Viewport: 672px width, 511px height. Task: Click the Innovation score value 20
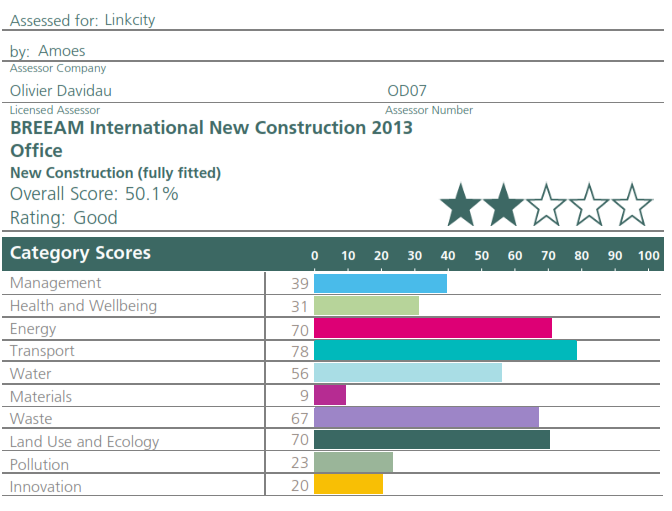(x=300, y=486)
